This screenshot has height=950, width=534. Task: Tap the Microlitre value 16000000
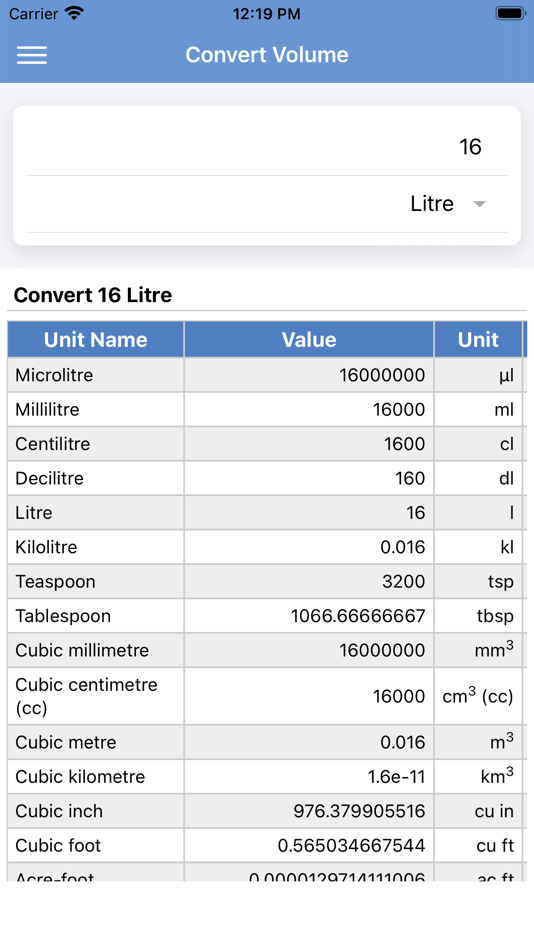tap(382, 375)
